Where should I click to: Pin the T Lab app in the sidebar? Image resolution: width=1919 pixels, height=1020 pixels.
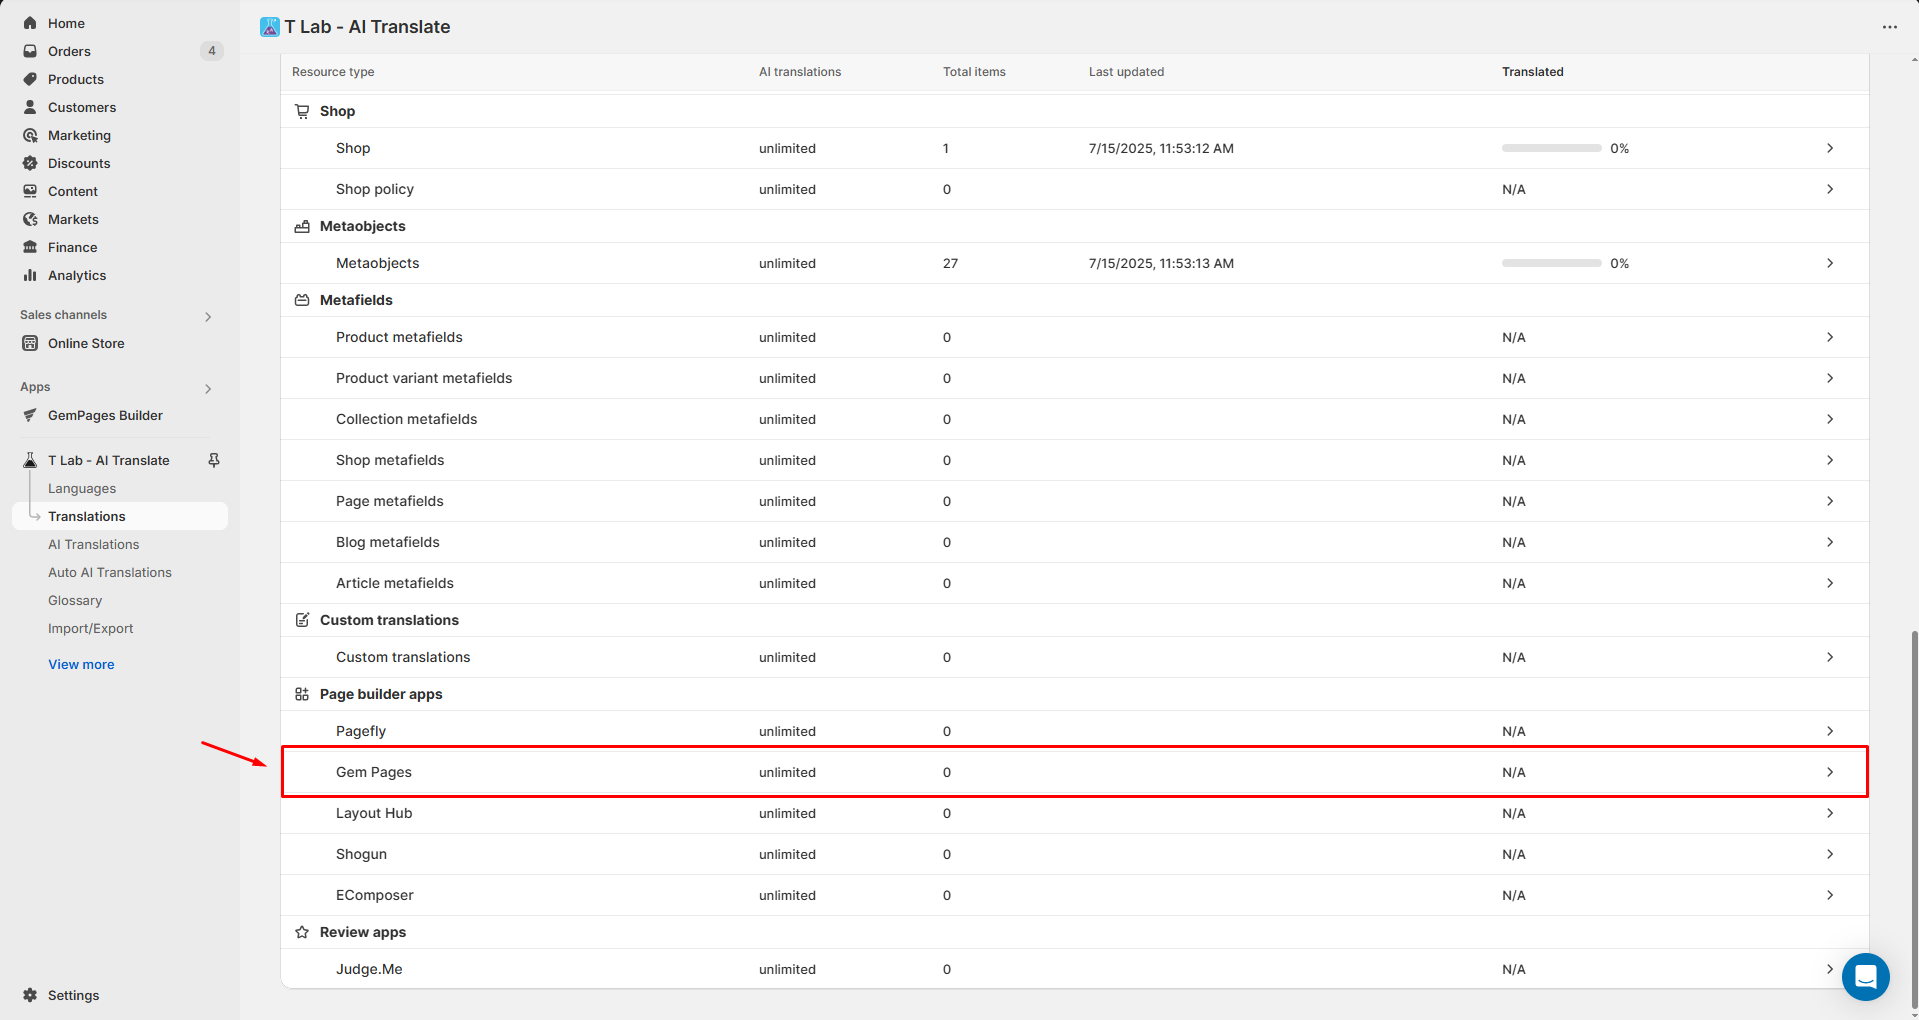pos(213,460)
